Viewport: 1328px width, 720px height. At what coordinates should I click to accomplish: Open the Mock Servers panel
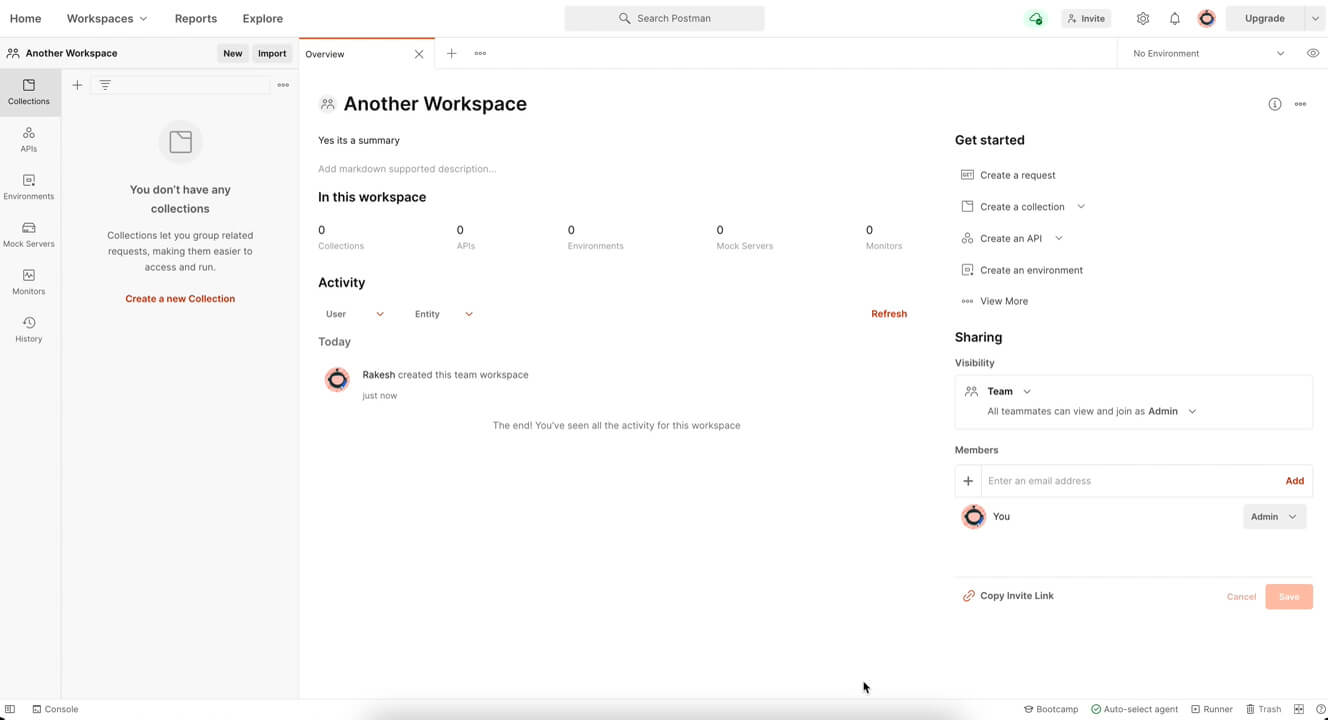(28, 235)
